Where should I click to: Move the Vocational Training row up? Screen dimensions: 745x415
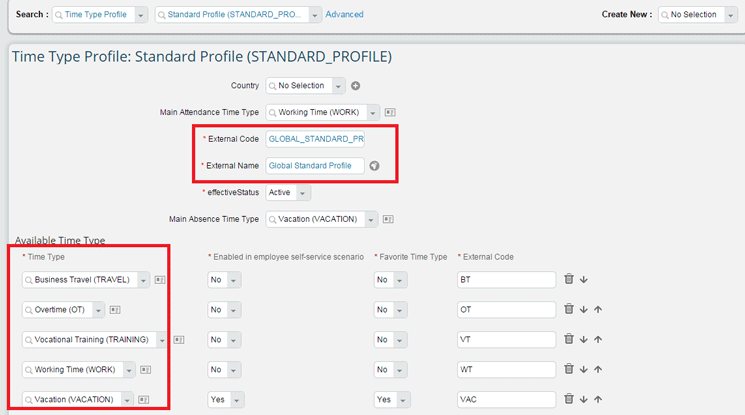(x=598, y=340)
